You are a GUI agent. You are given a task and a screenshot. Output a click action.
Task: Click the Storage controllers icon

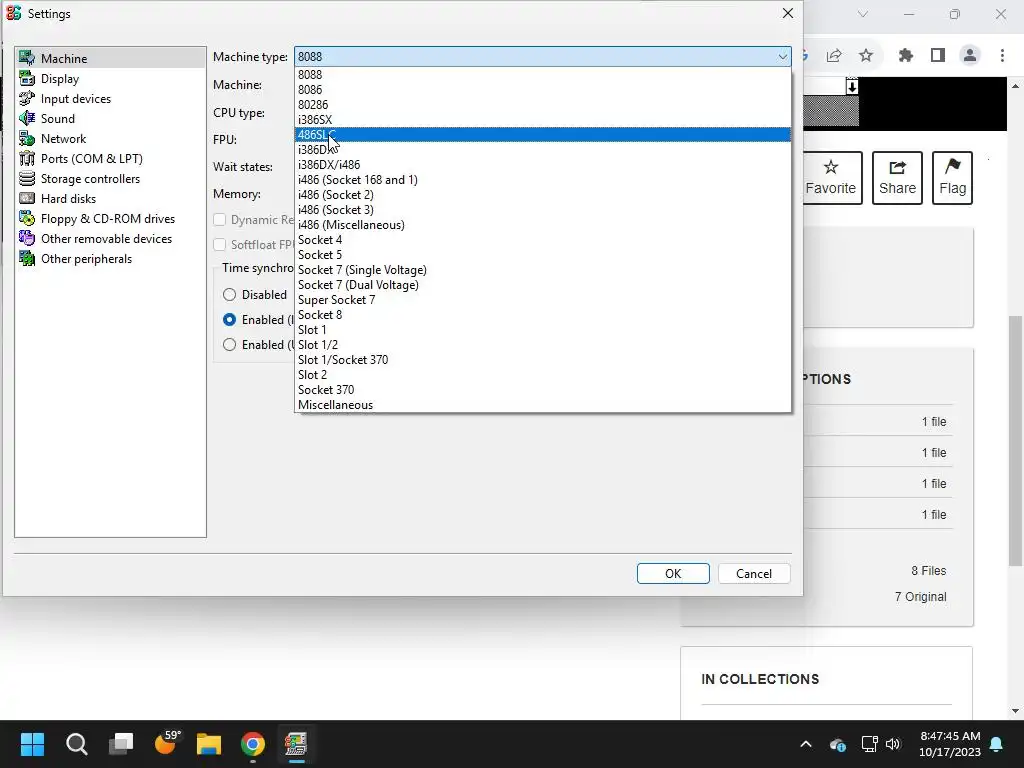pyautogui.click(x=27, y=178)
